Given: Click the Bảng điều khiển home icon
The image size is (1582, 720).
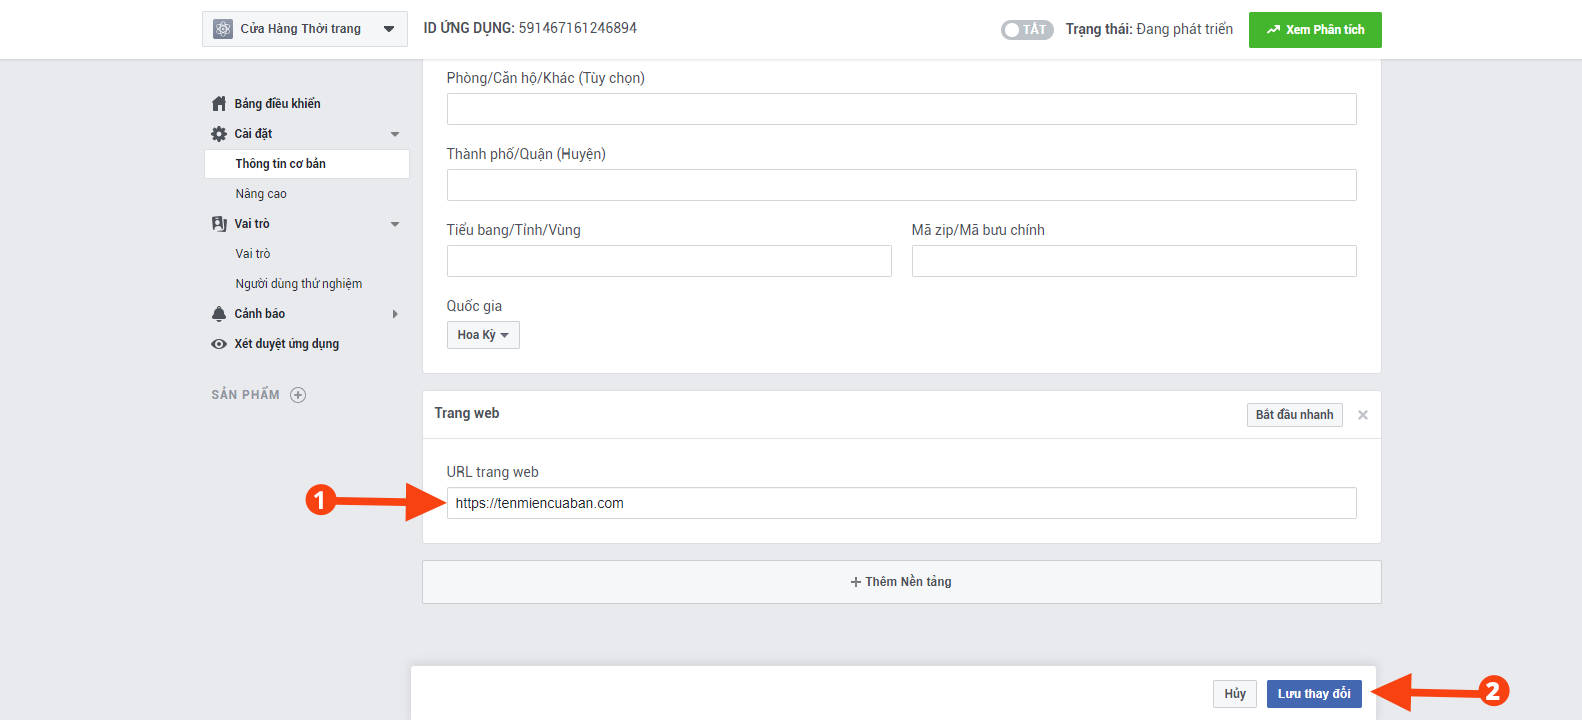Looking at the screenshot, I should click(219, 104).
